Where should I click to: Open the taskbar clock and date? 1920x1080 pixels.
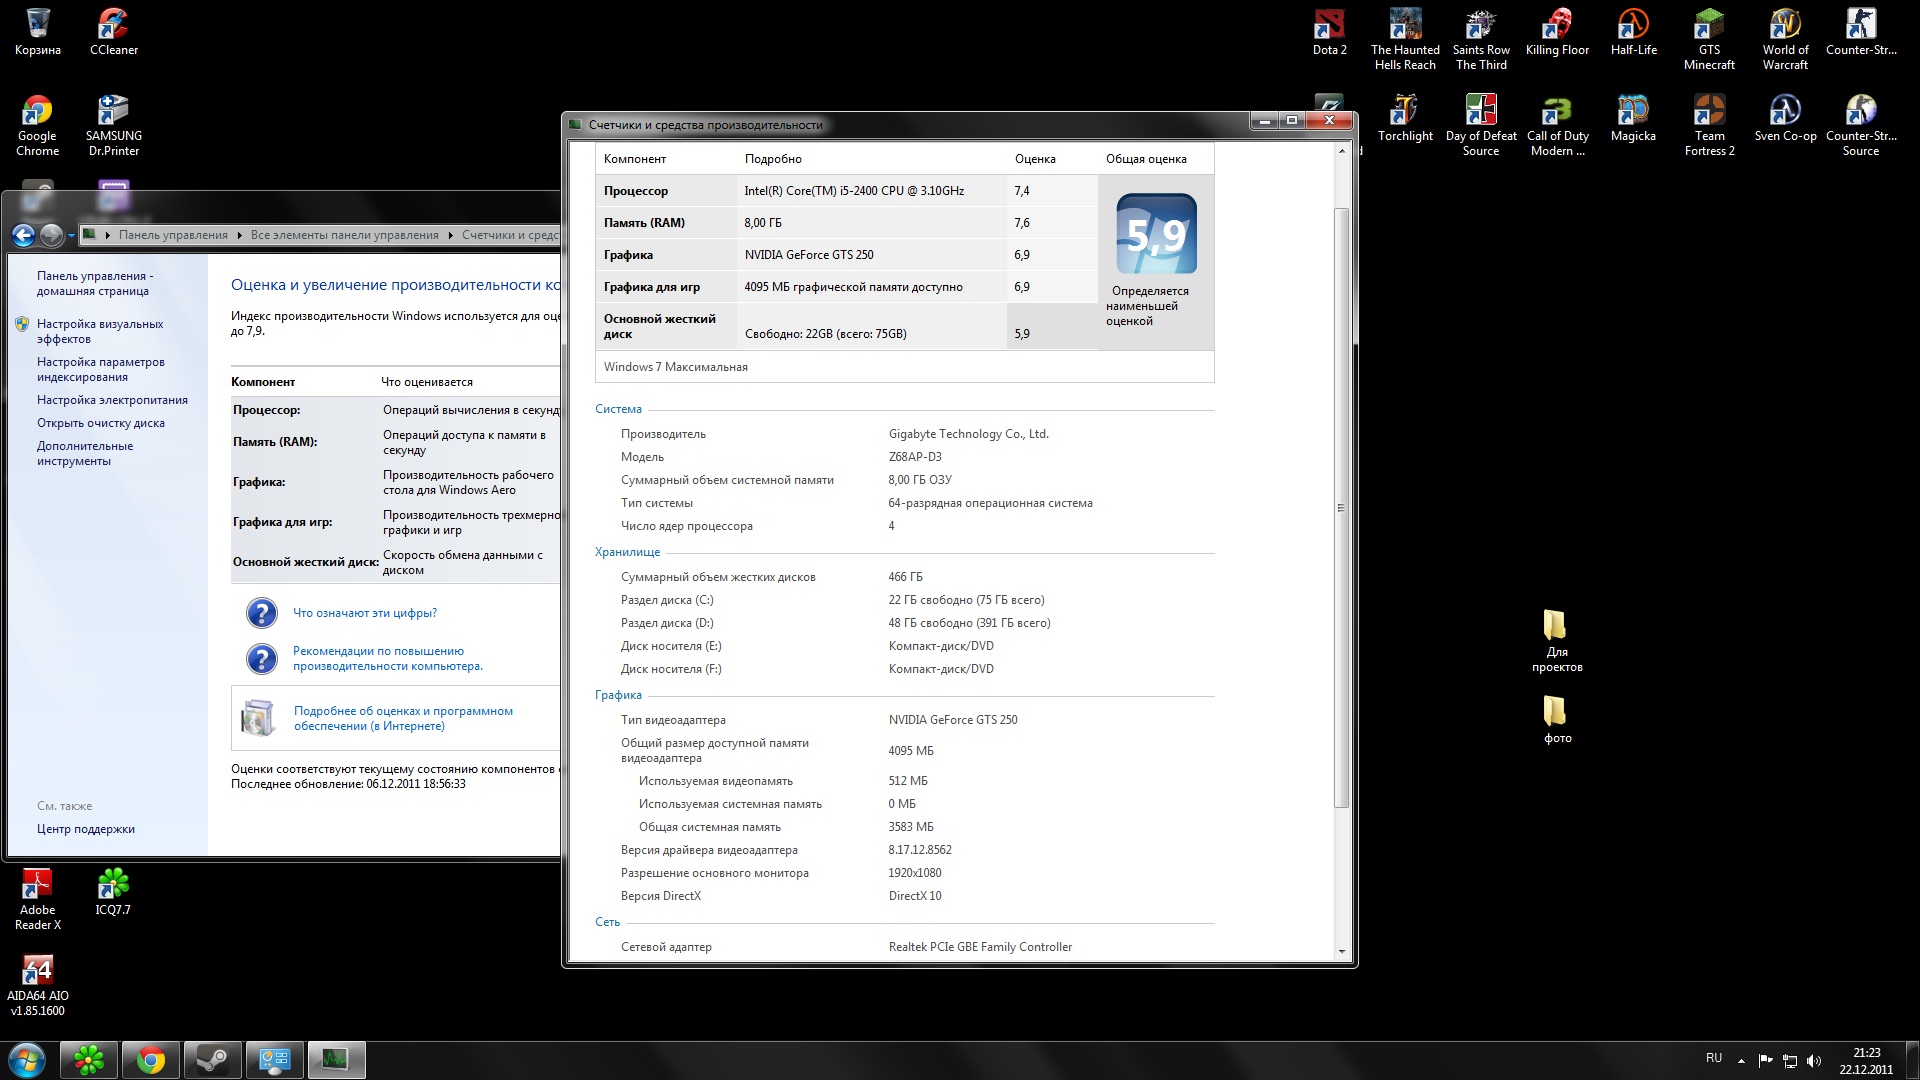(x=1866, y=1061)
